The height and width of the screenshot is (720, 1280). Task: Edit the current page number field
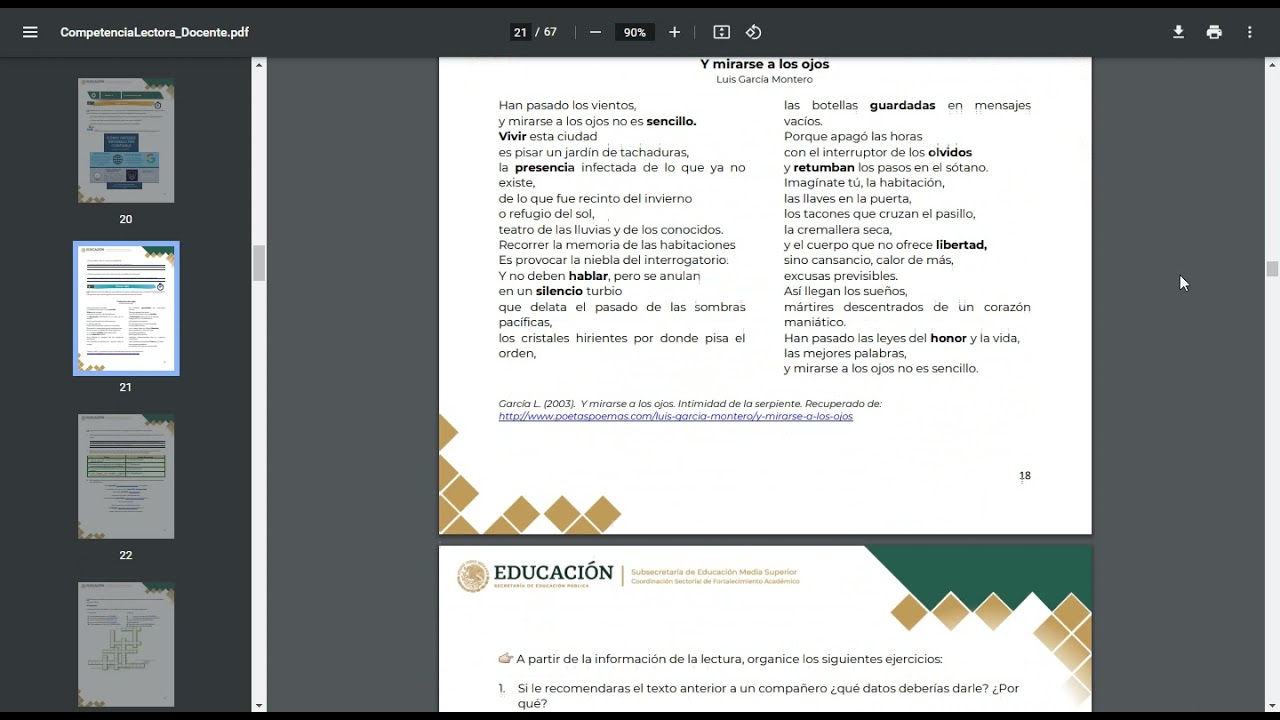click(x=520, y=32)
